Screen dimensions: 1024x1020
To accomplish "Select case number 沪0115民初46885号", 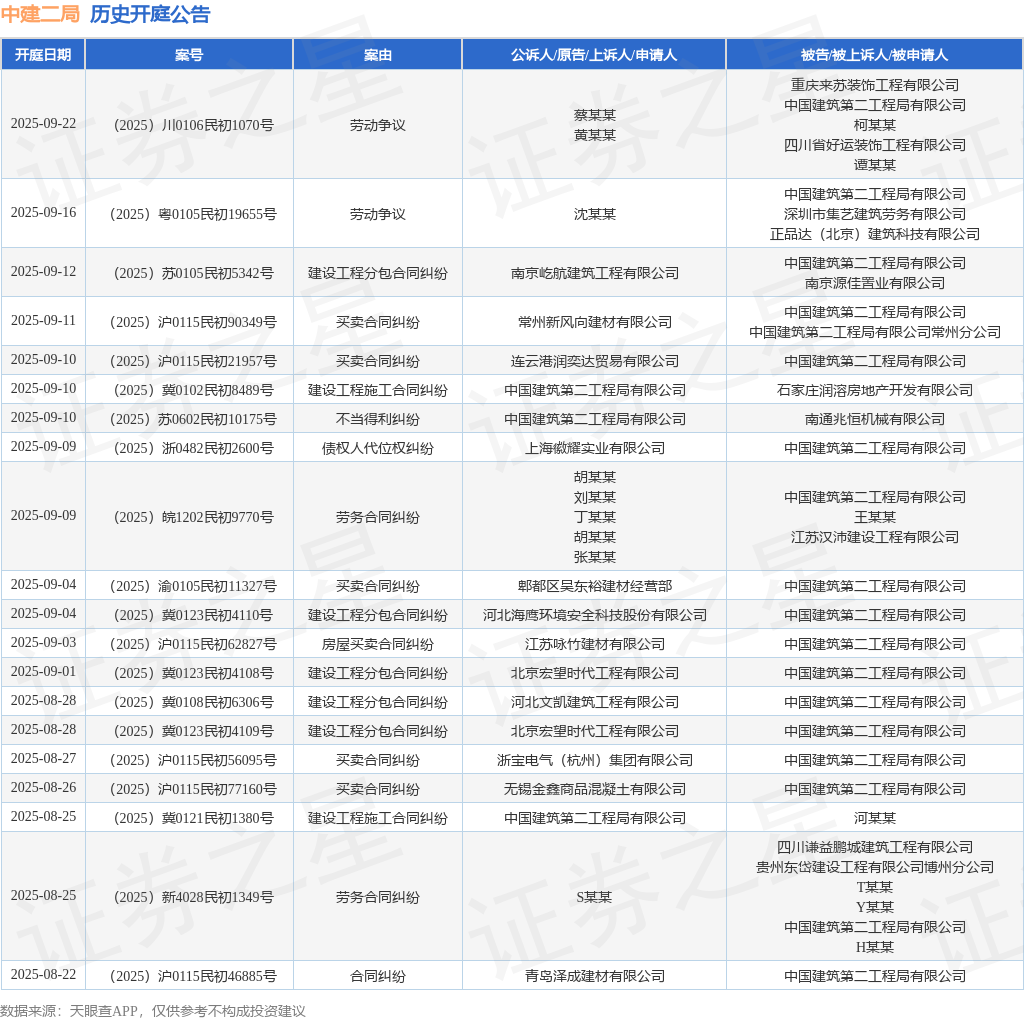I will click(x=193, y=976).
